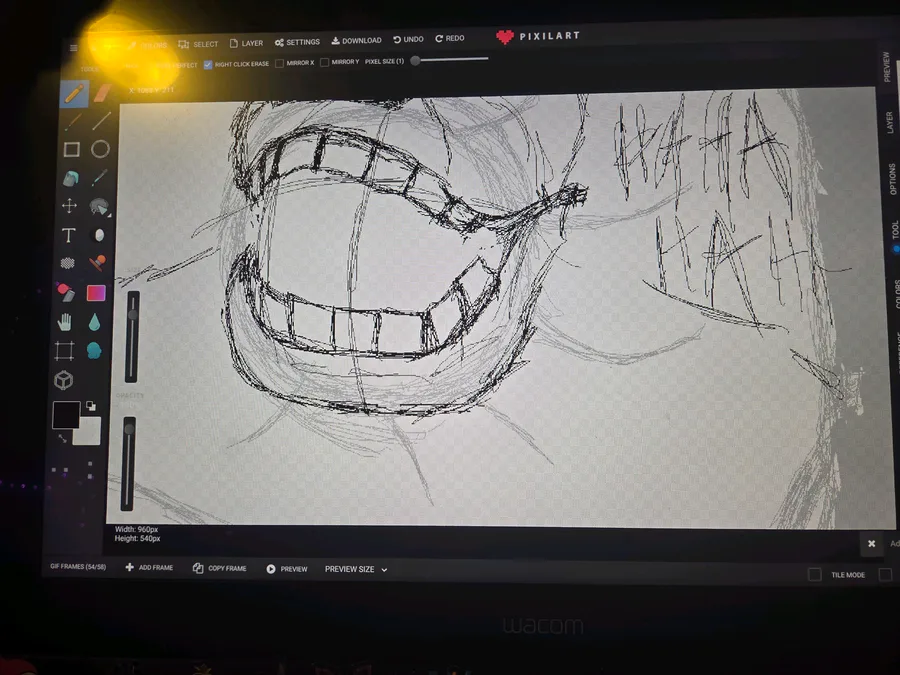The height and width of the screenshot is (675, 900).
Task: Select the teal Smudge tool
Action: (x=94, y=350)
